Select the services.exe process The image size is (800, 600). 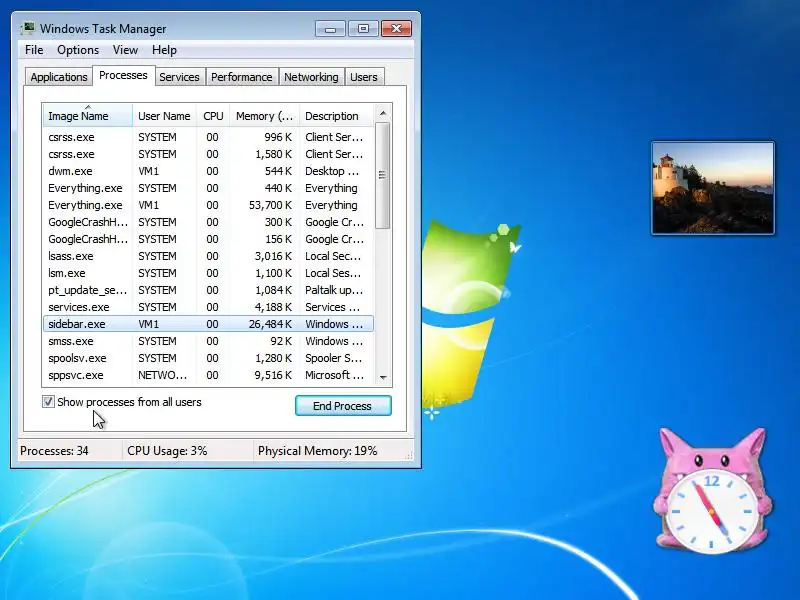[208, 307]
